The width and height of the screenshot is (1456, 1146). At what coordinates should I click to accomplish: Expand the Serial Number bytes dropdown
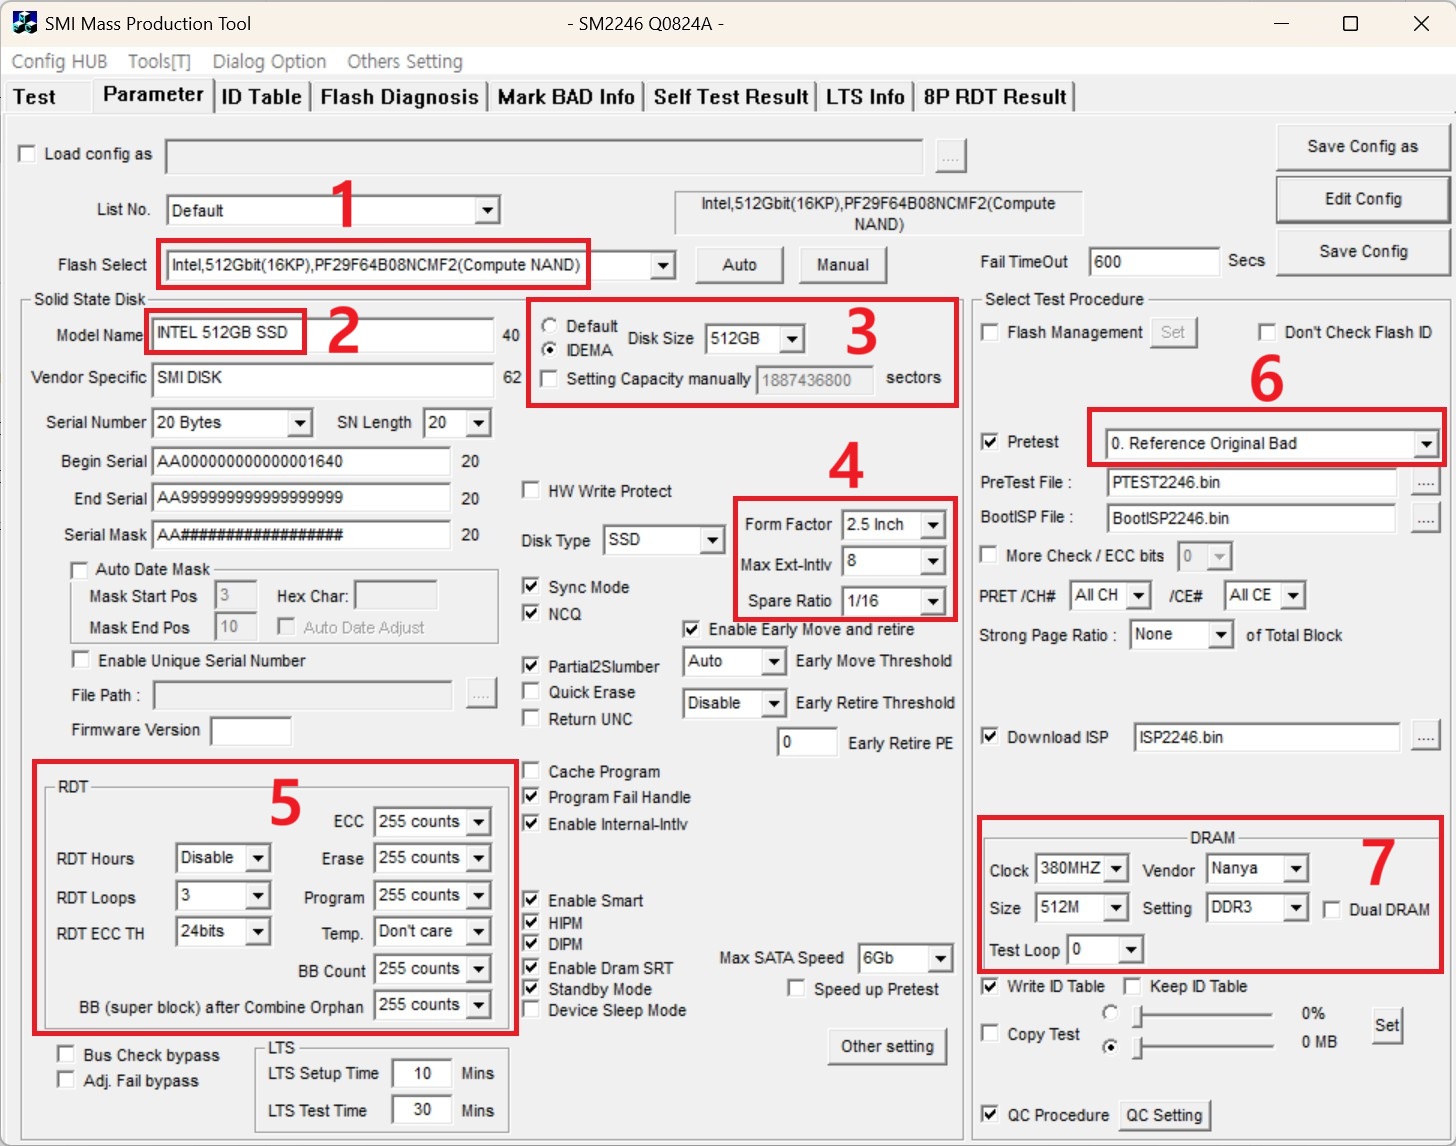pyautogui.click(x=299, y=423)
